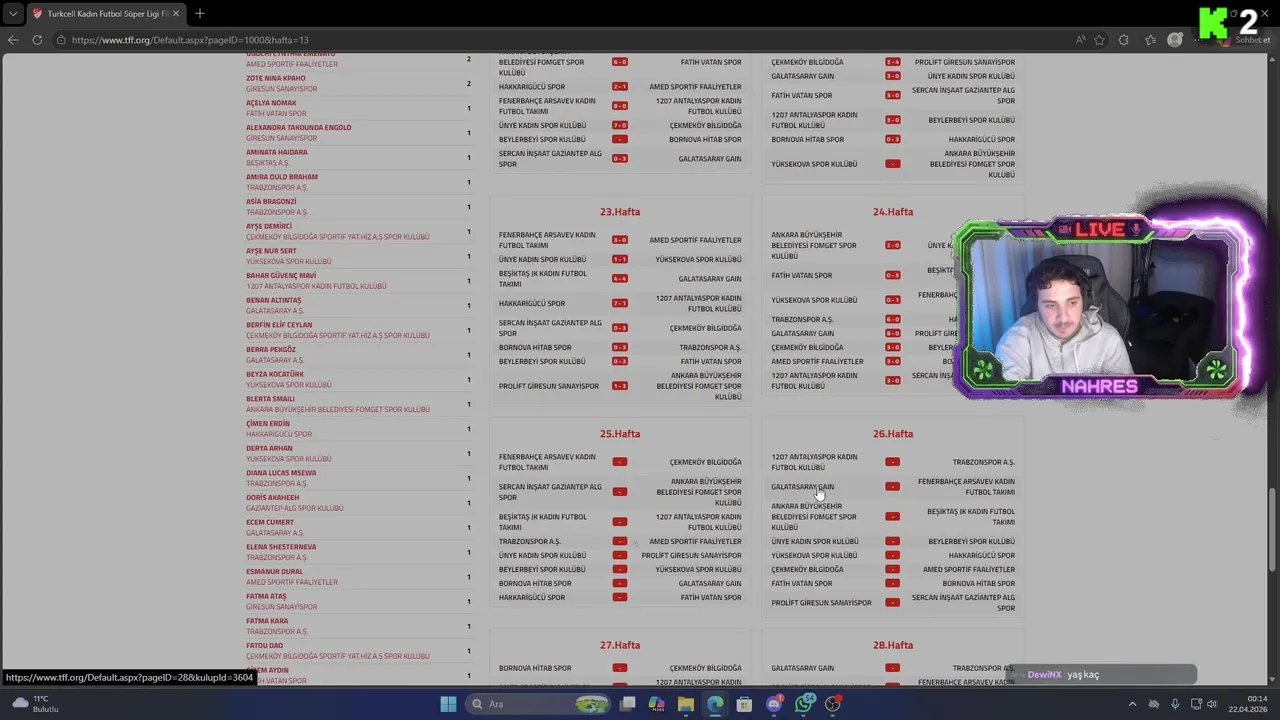The image size is (1280, 720).
Task: Click the 28.Hafta heading
Action: (x=893, y=645)
